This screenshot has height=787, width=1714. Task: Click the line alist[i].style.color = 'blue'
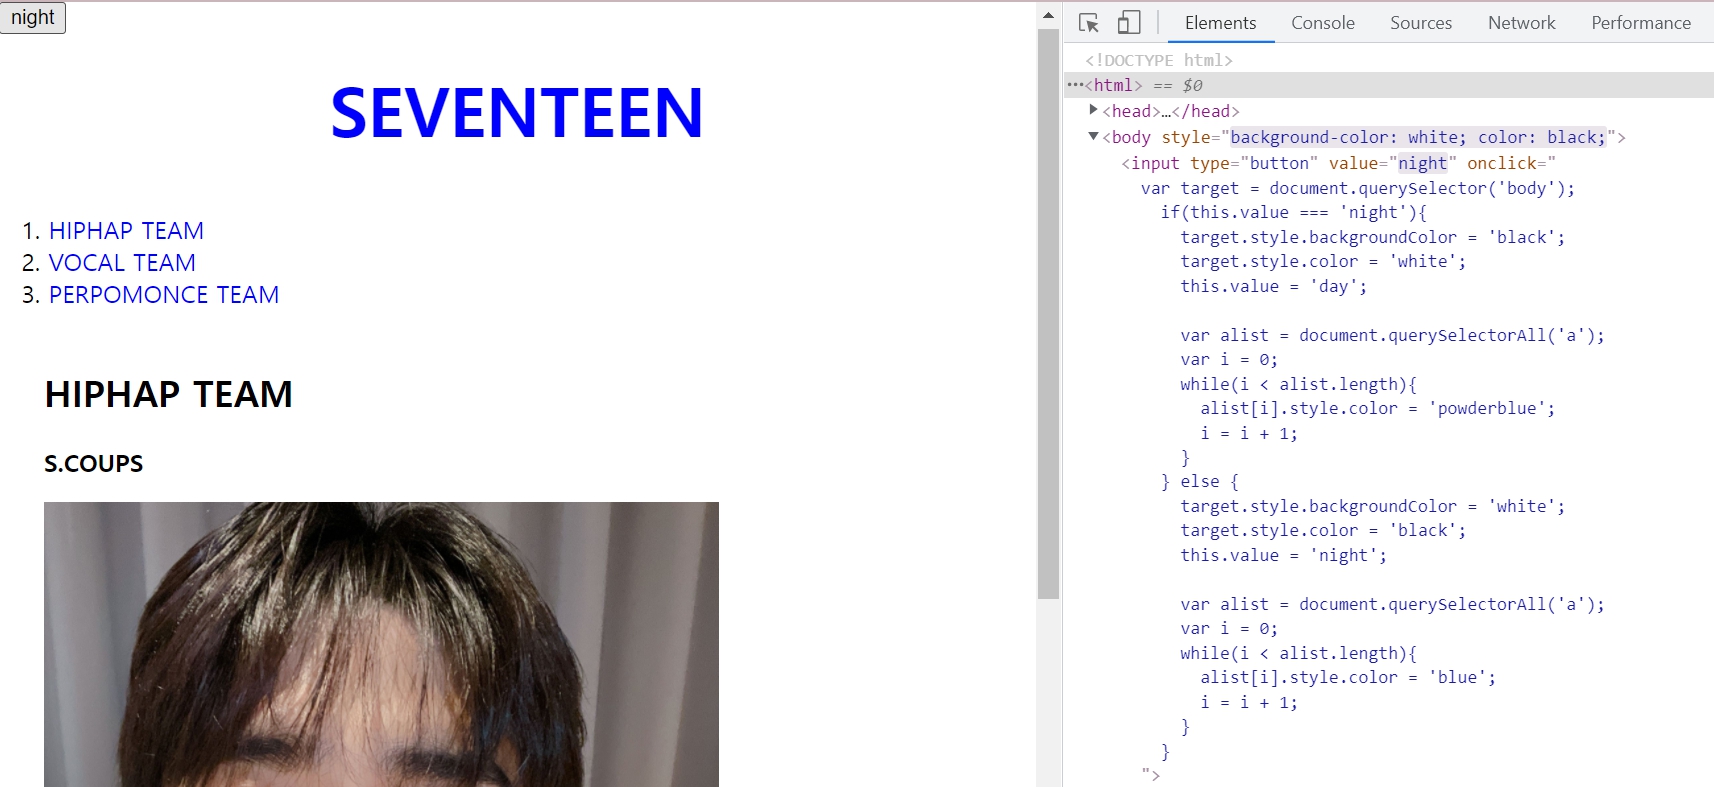click(x=1348, y=677)
